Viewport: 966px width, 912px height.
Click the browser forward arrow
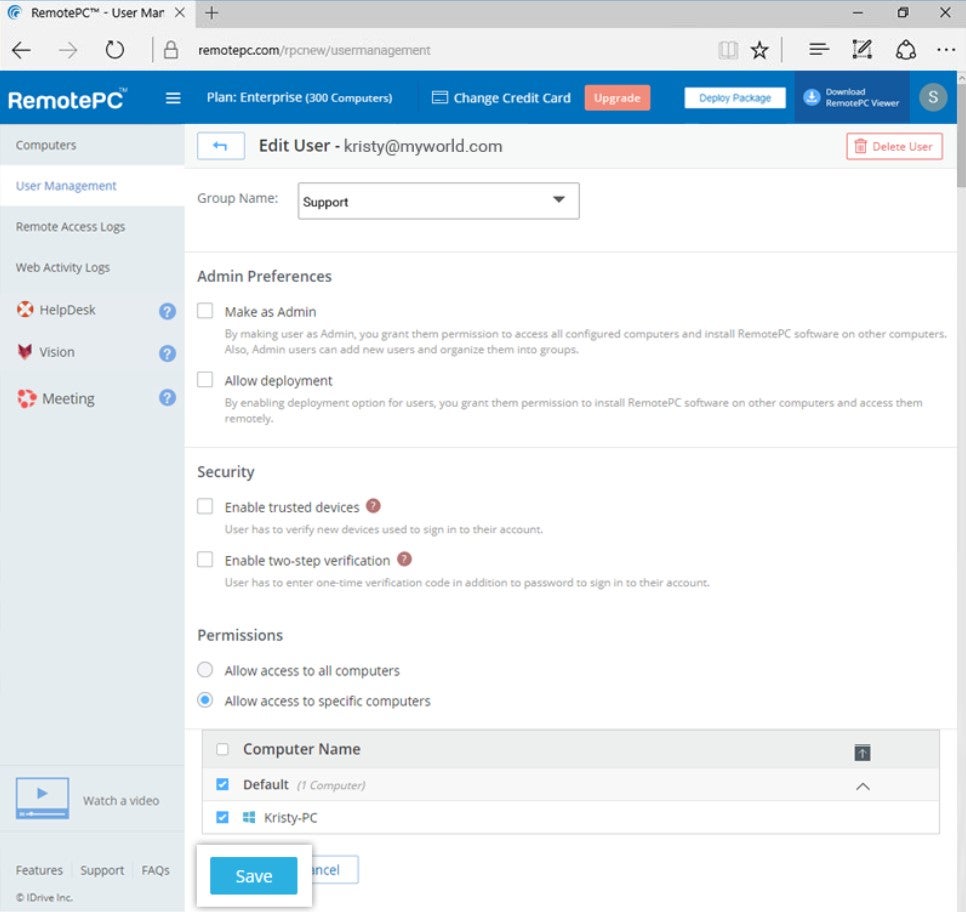pos(68,50)
